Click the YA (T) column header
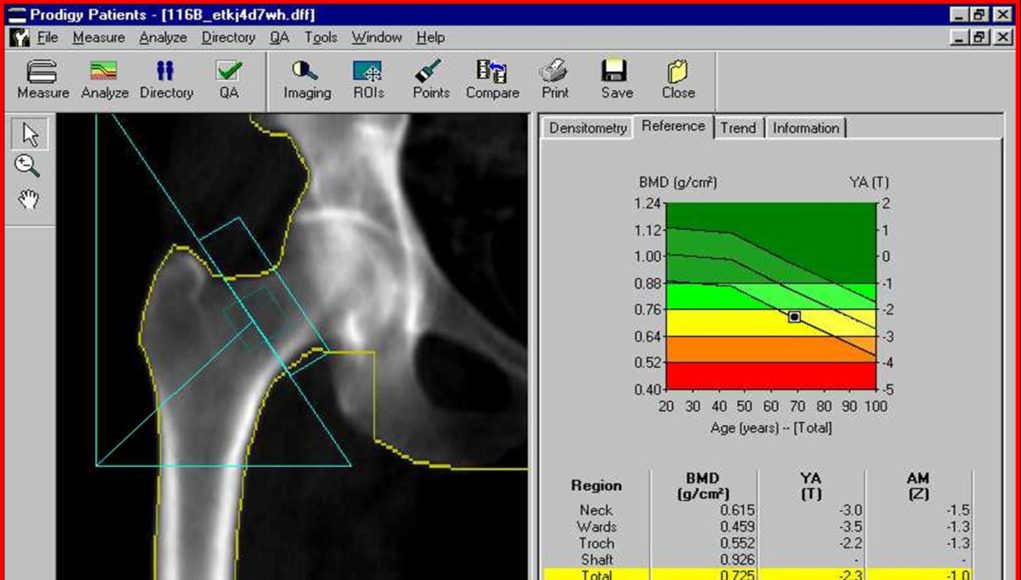The image size is (1021, 580). coord(811,486)
